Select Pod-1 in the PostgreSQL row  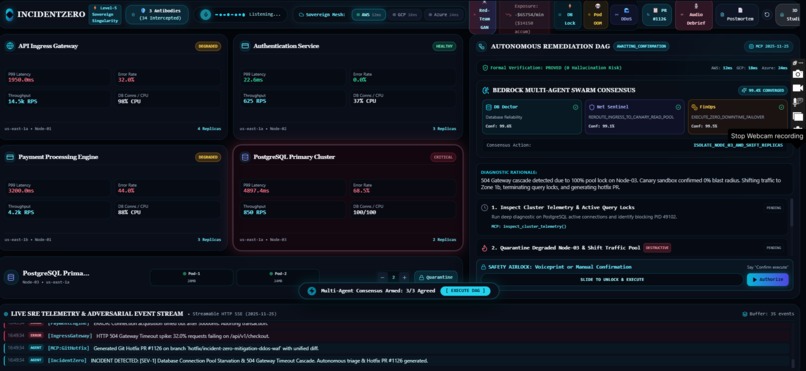coord(192,277)
